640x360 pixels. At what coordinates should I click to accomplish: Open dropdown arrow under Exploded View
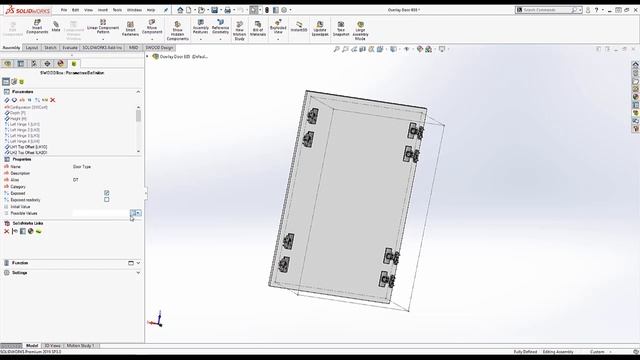tap(278, 39)
